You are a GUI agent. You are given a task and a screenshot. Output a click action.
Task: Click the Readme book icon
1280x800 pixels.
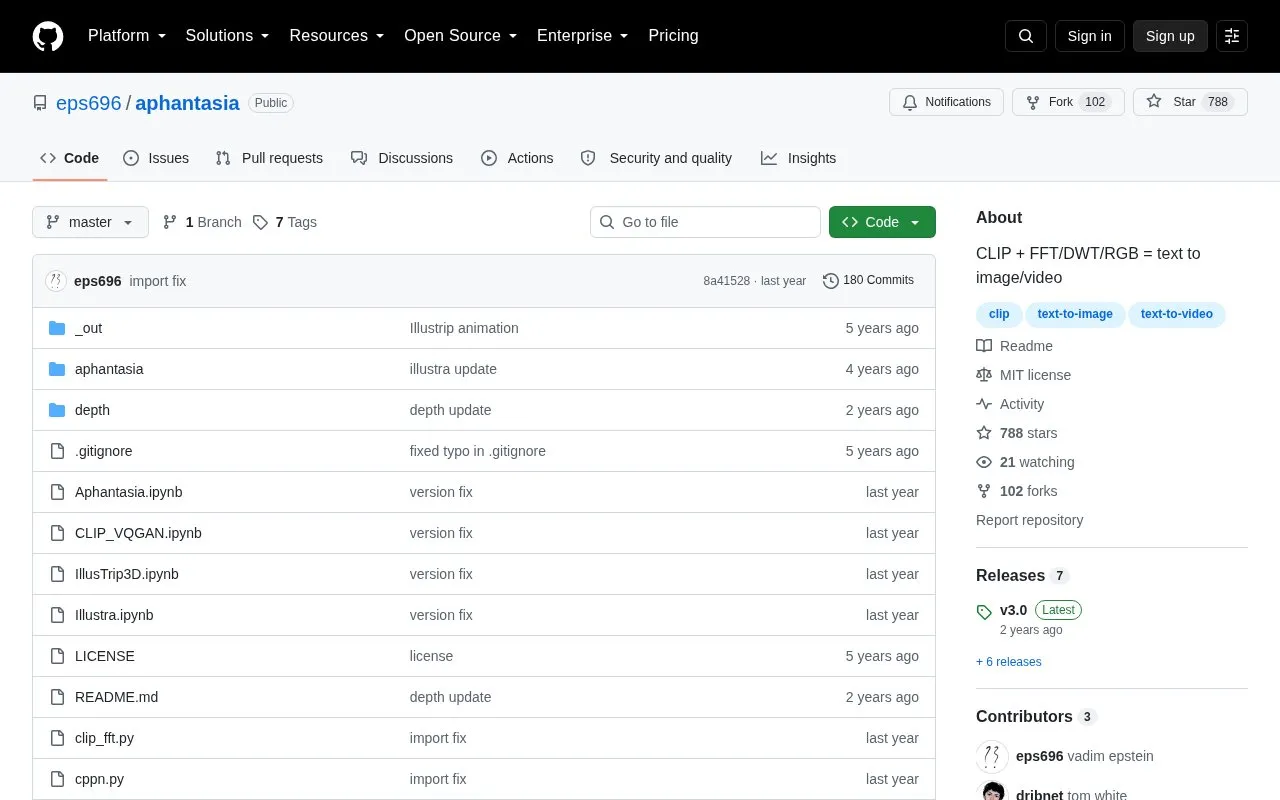click(984, 346)
